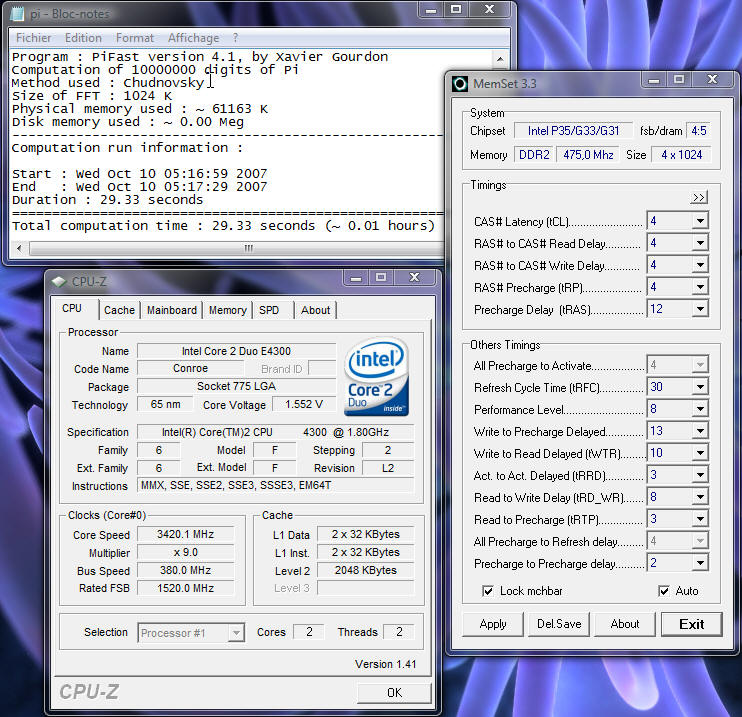The width and height of the screenshot is (742, 717).
Task: Click the Apply button in MemSet
Action: click(x=493, y=624)
